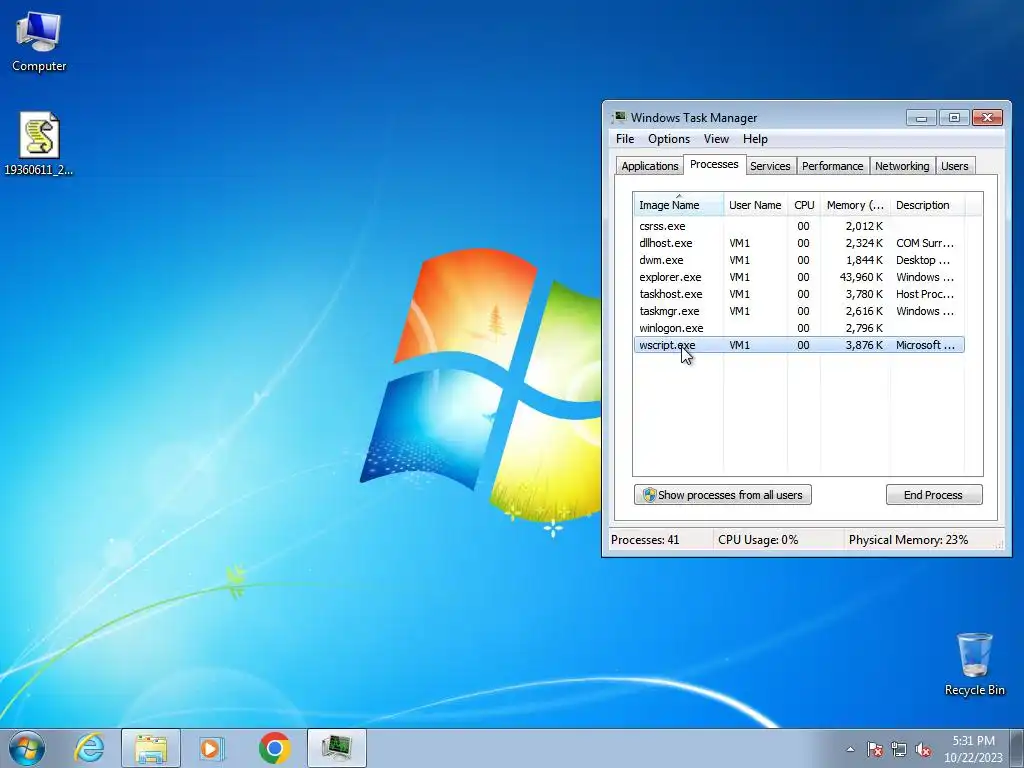Click the Processes: 41 status text
1024x768 pixels.
click(x=645, y=540)
